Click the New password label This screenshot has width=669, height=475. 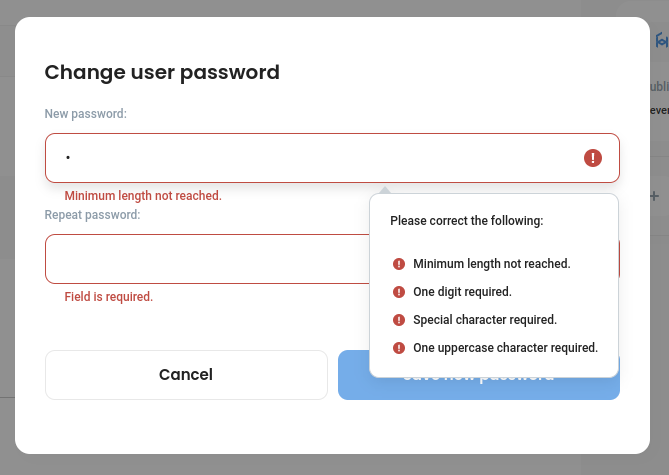(86, 114)
